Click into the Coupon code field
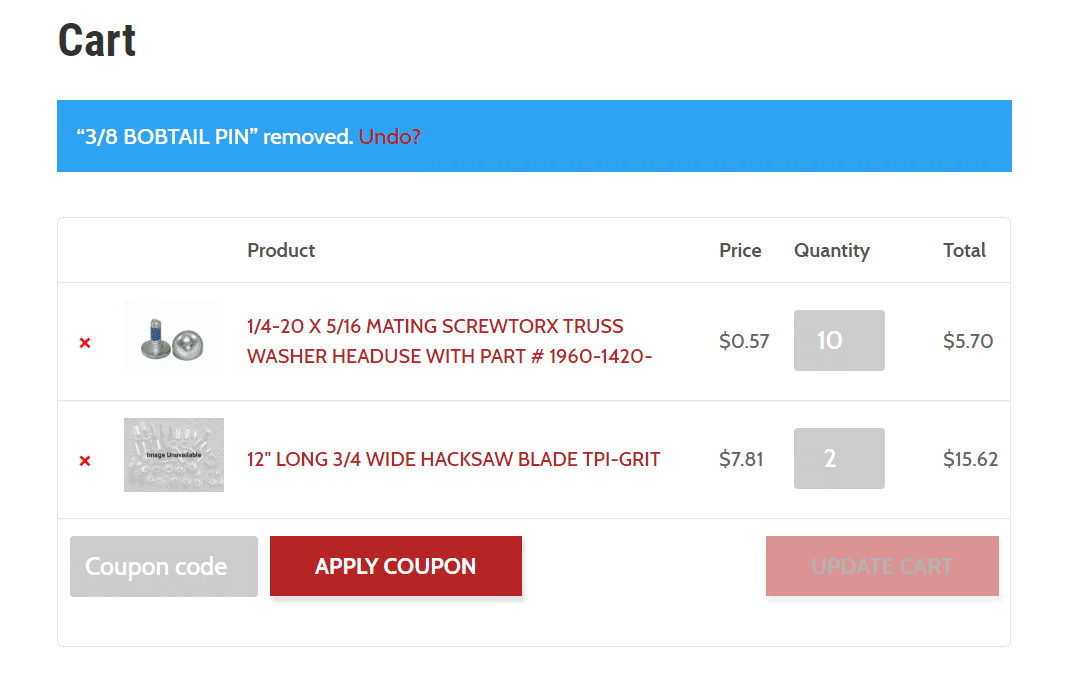This screenshot has height=680, width=1069. click(x=164, y=566)
